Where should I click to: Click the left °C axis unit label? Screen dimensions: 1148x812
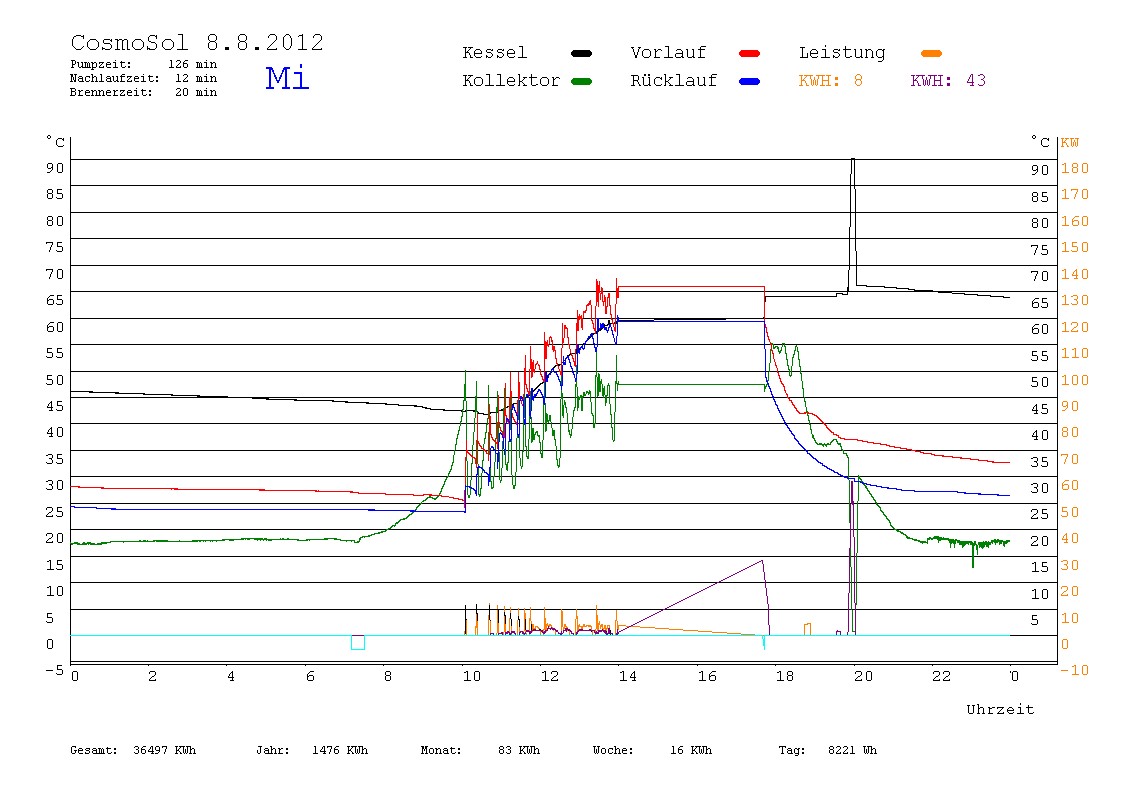pos(55,141)
